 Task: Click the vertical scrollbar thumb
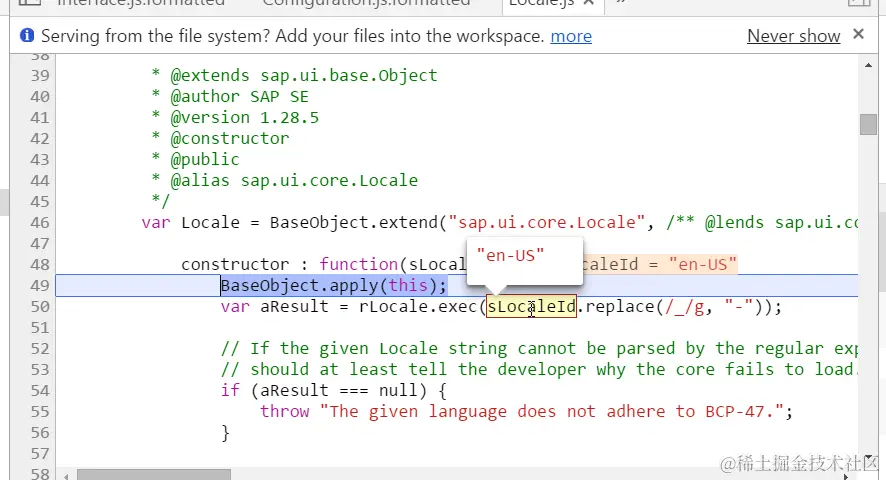(x=868, y=124)
